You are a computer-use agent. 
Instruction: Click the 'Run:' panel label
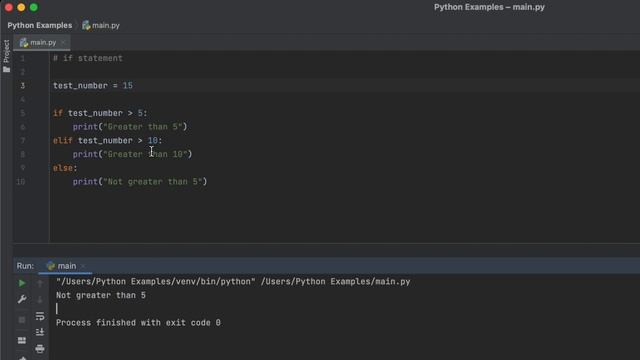click(25, 266)
